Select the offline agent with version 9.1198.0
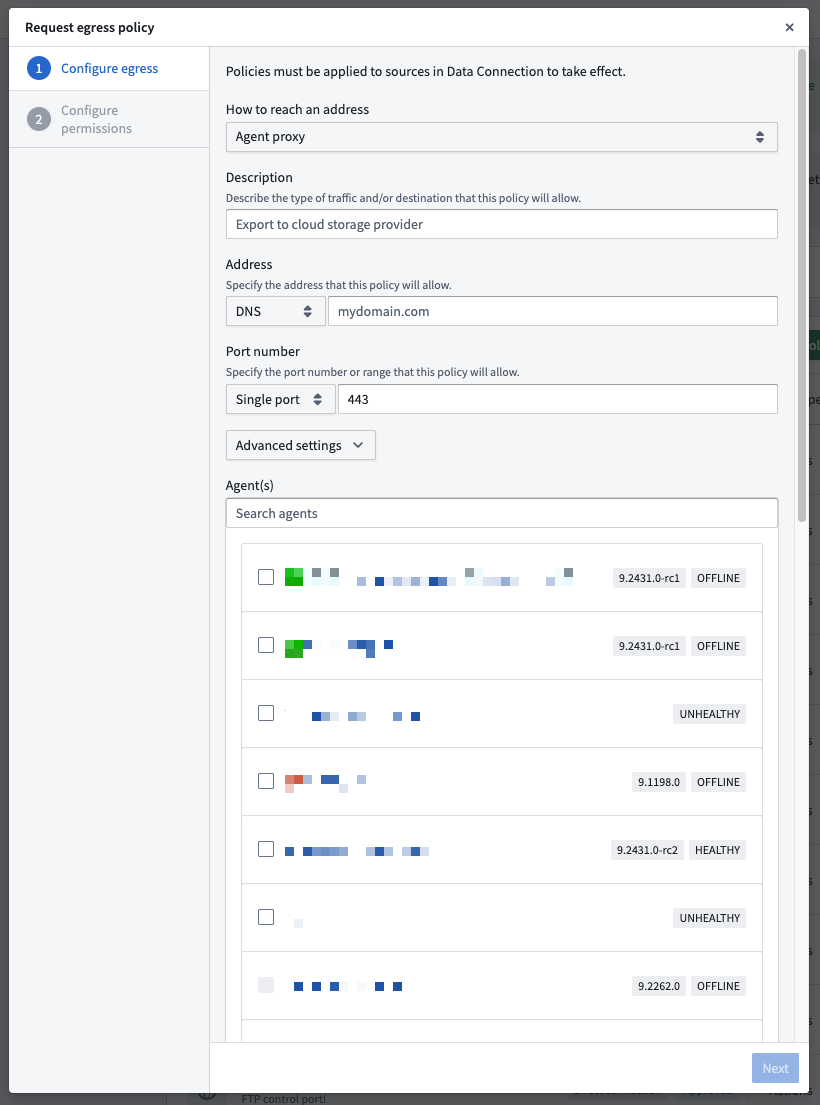This screenshot has width=820, height=1105. tap(266, 780)
